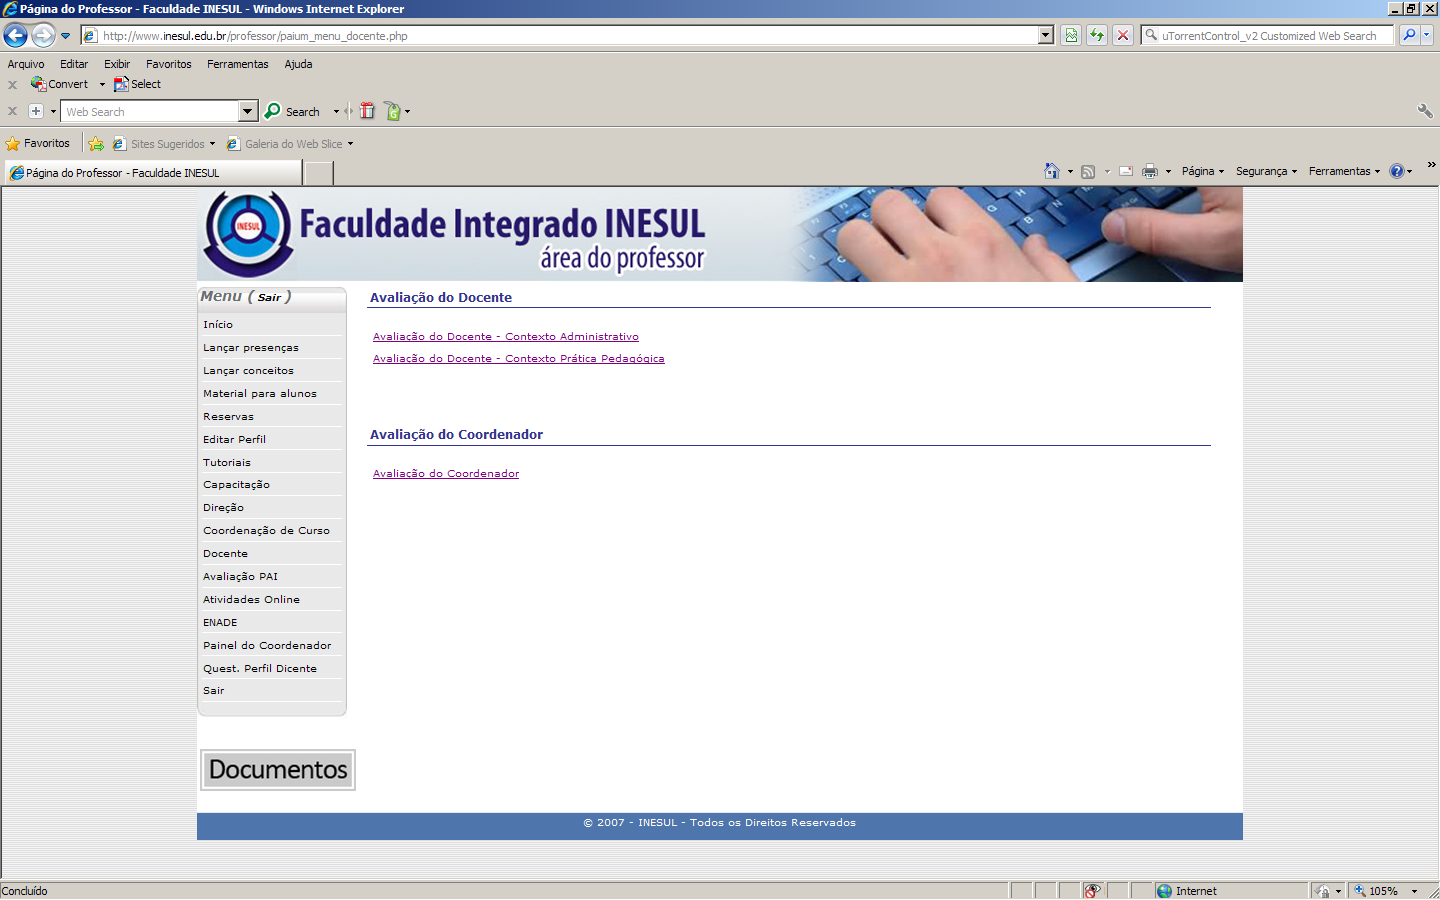Screen dimensions: 1440x900
Task: Click the Print printer icon
Action: [x=1150, y=171]
